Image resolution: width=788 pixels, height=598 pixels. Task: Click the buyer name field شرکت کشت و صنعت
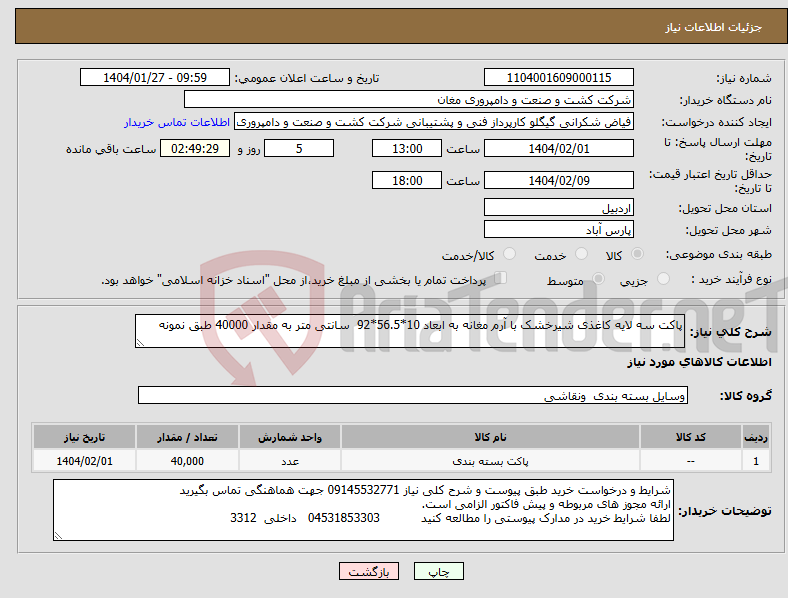409,99
